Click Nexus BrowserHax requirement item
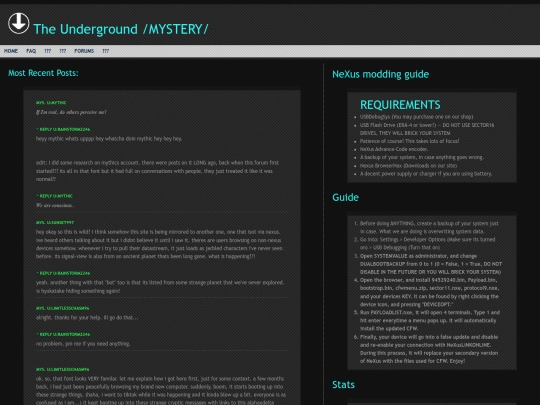 [408, 166]
